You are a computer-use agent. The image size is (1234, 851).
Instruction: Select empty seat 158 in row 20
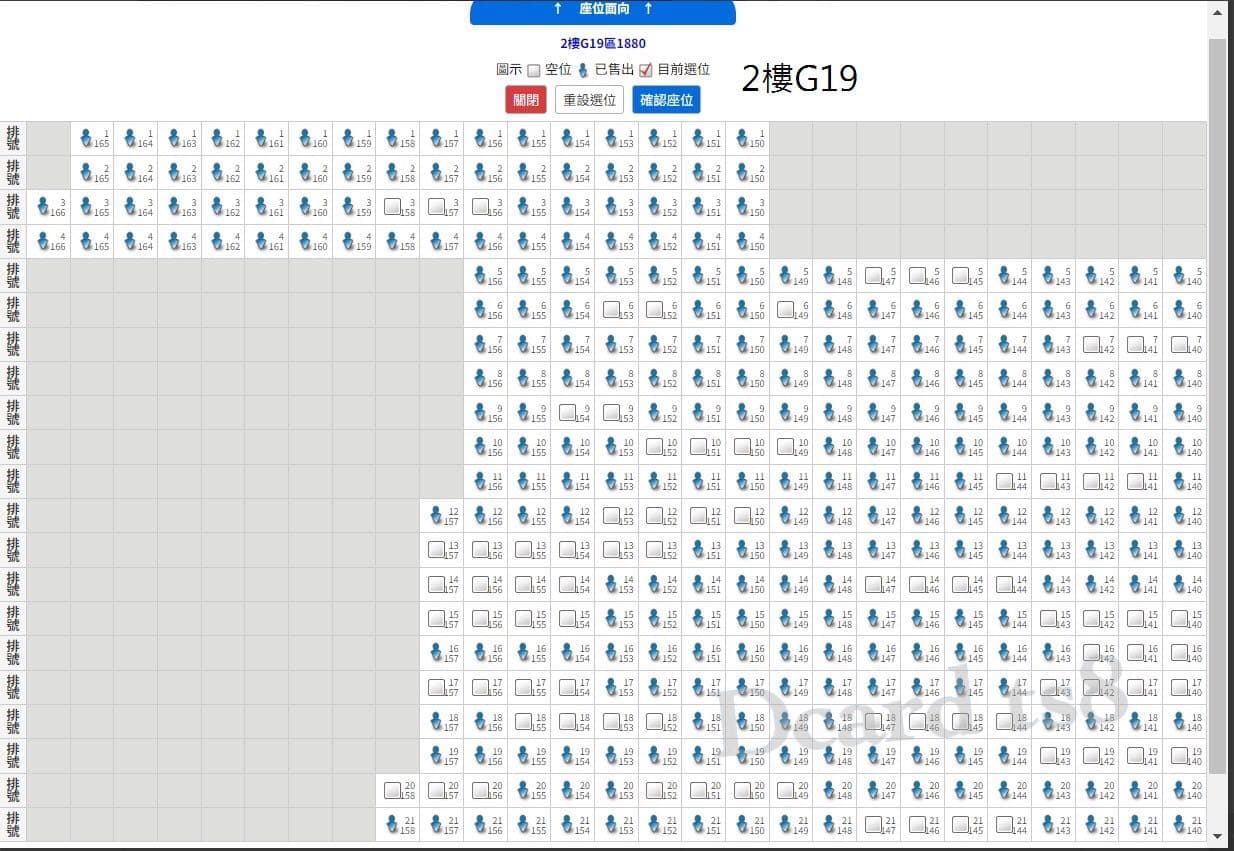(393, 789)
